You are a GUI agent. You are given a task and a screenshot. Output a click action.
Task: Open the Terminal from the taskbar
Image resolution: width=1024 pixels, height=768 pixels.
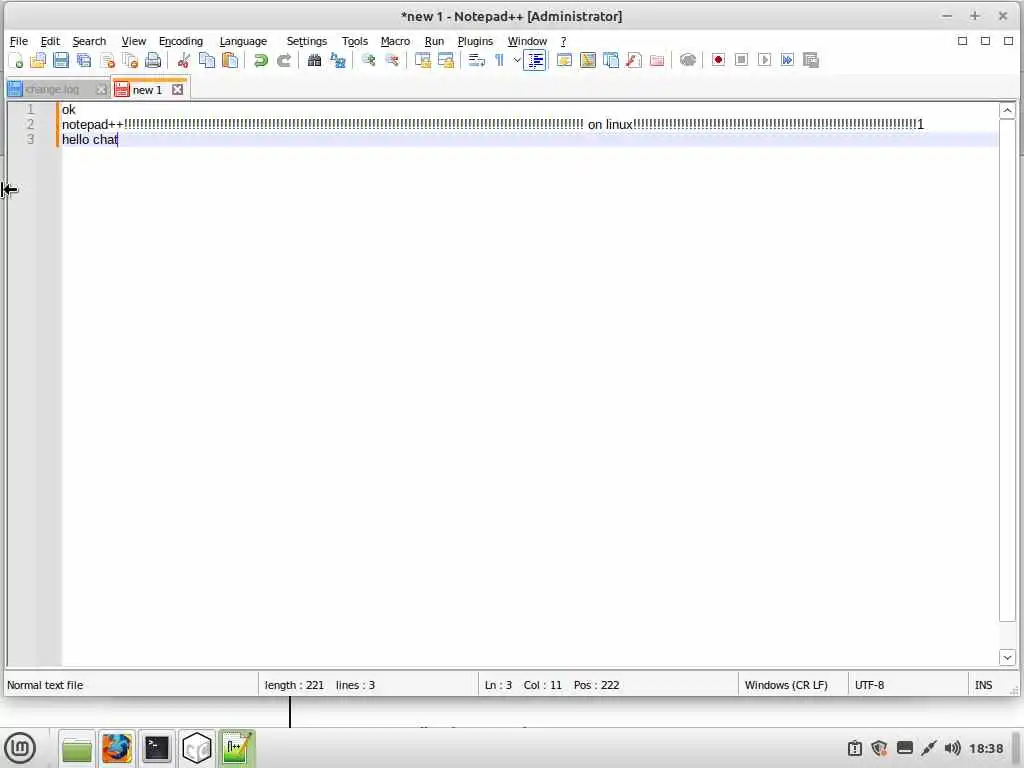point(157,748)
